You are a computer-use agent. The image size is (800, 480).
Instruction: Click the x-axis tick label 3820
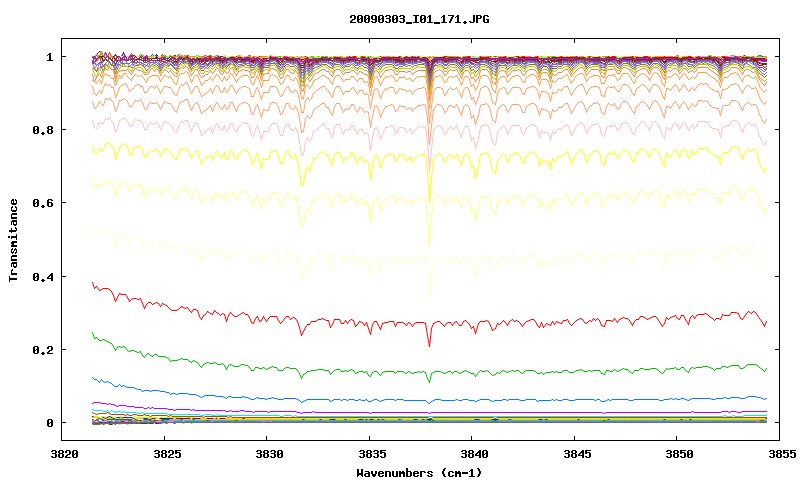(64, 454)
